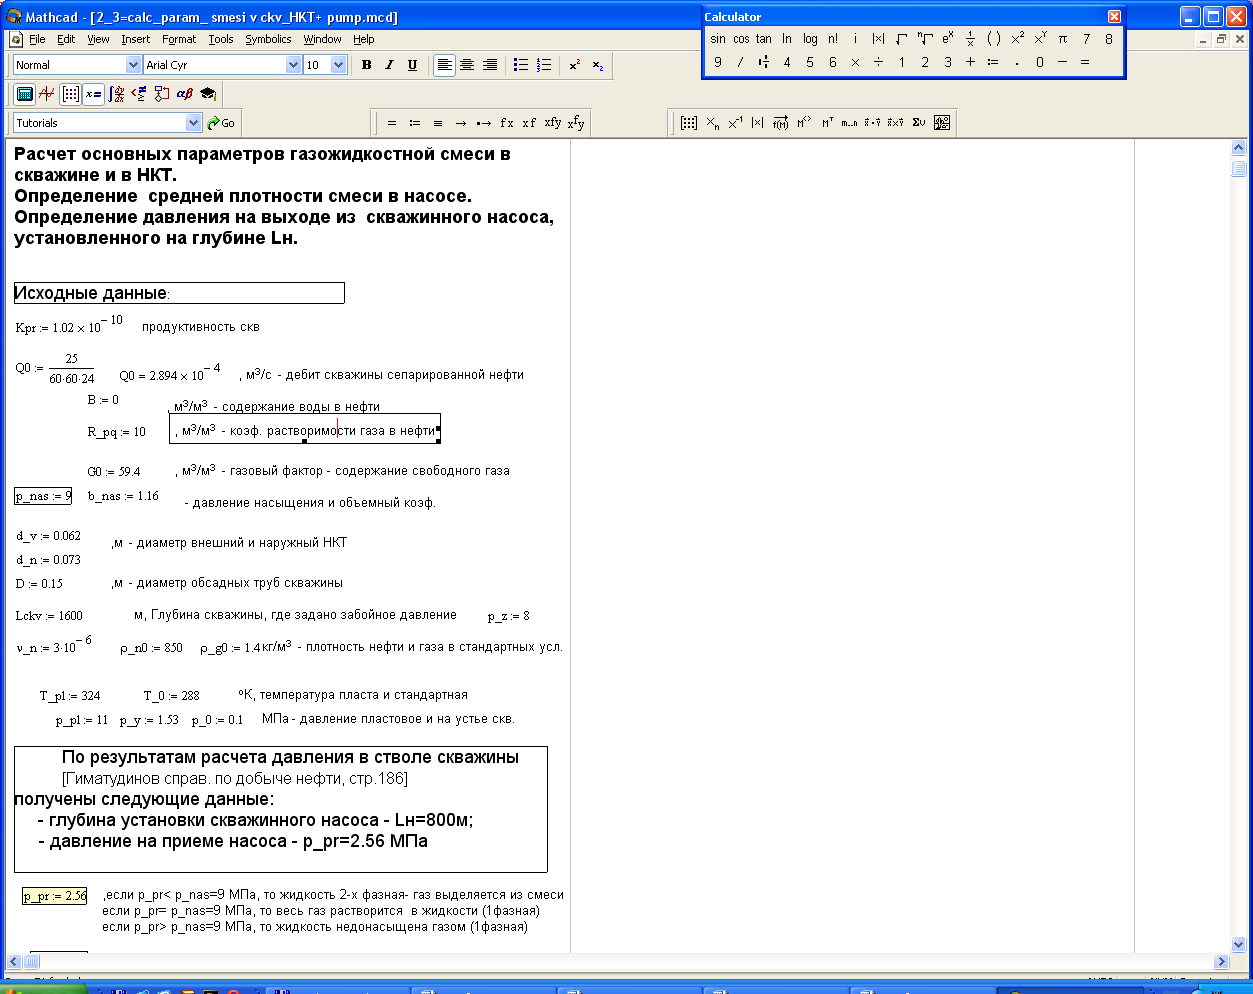Click sin in the Calculator palette
Image resolution: width=1253 pixels, height=994 pixels.
[x=718, y=39]
